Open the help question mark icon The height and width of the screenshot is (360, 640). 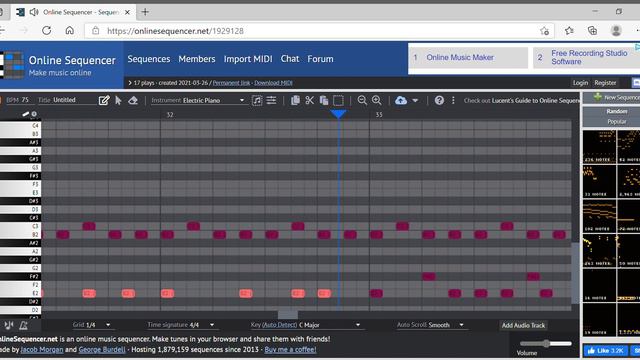439,100
